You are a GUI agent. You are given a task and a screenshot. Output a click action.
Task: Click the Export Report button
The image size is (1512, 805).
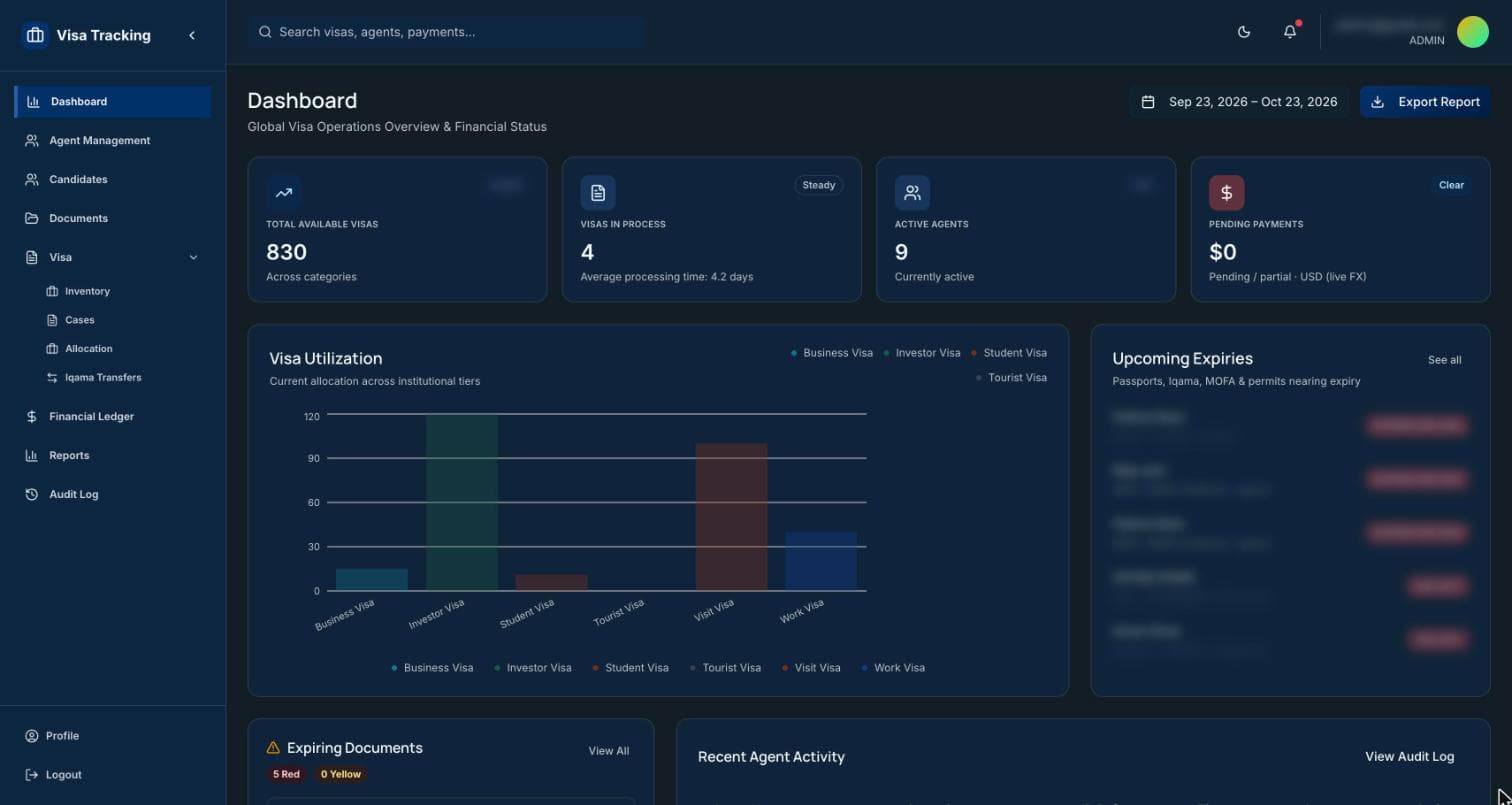click(1425, 102)
